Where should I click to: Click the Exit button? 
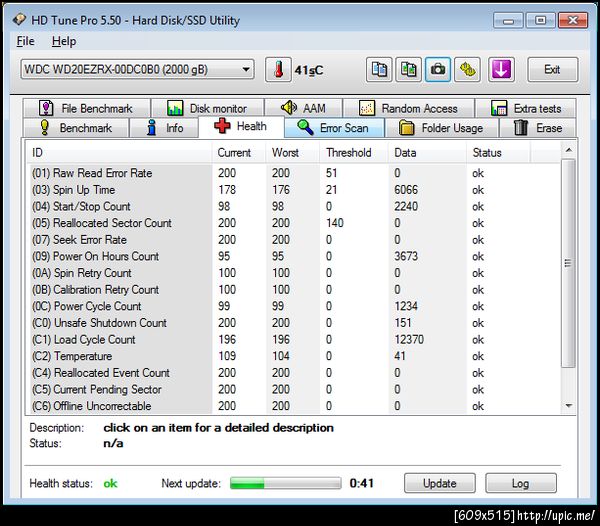[x=552, y=70]
